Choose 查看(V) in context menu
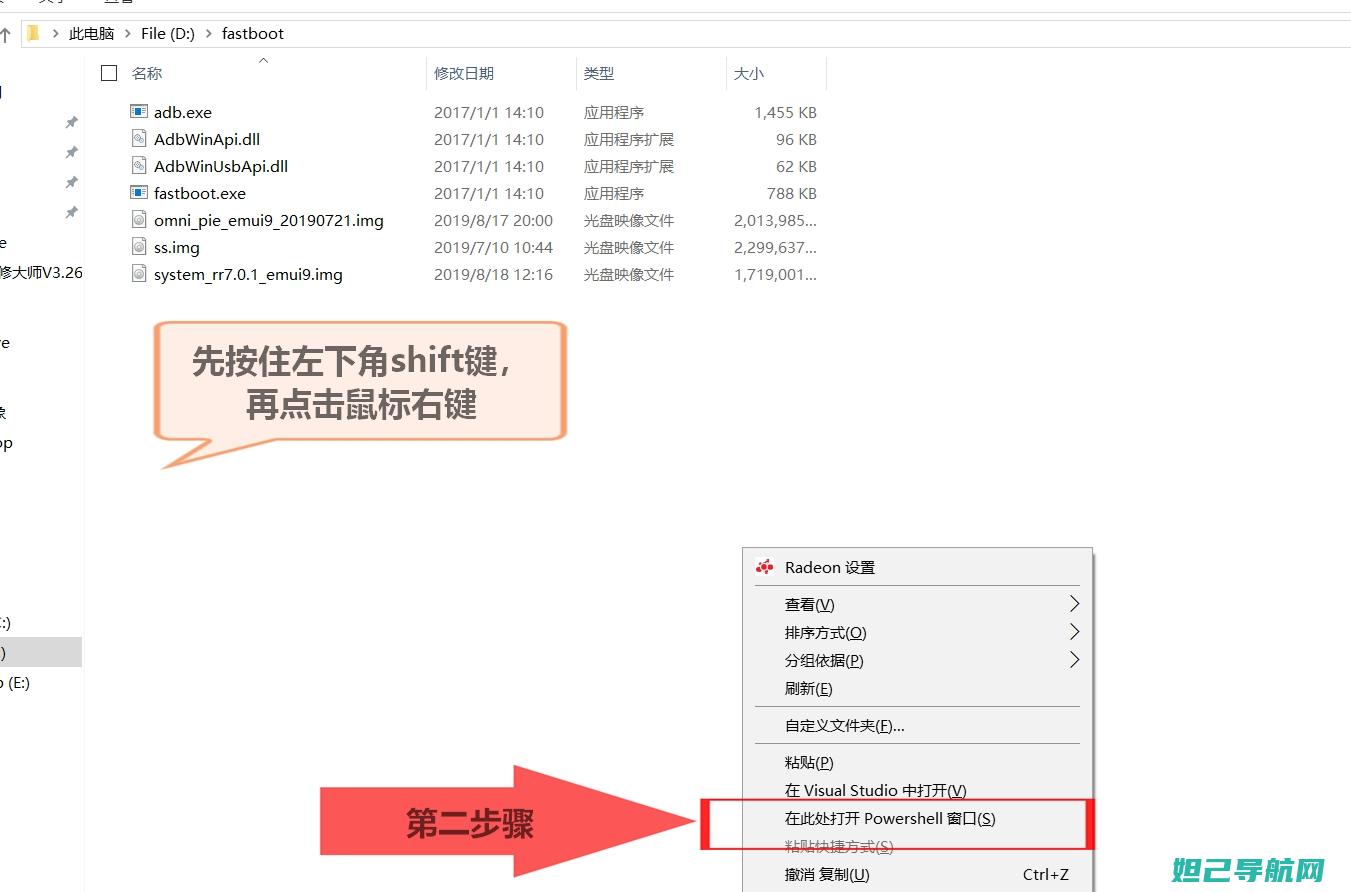The width and height of the screenshot is (1351, 892). [810, 605]
